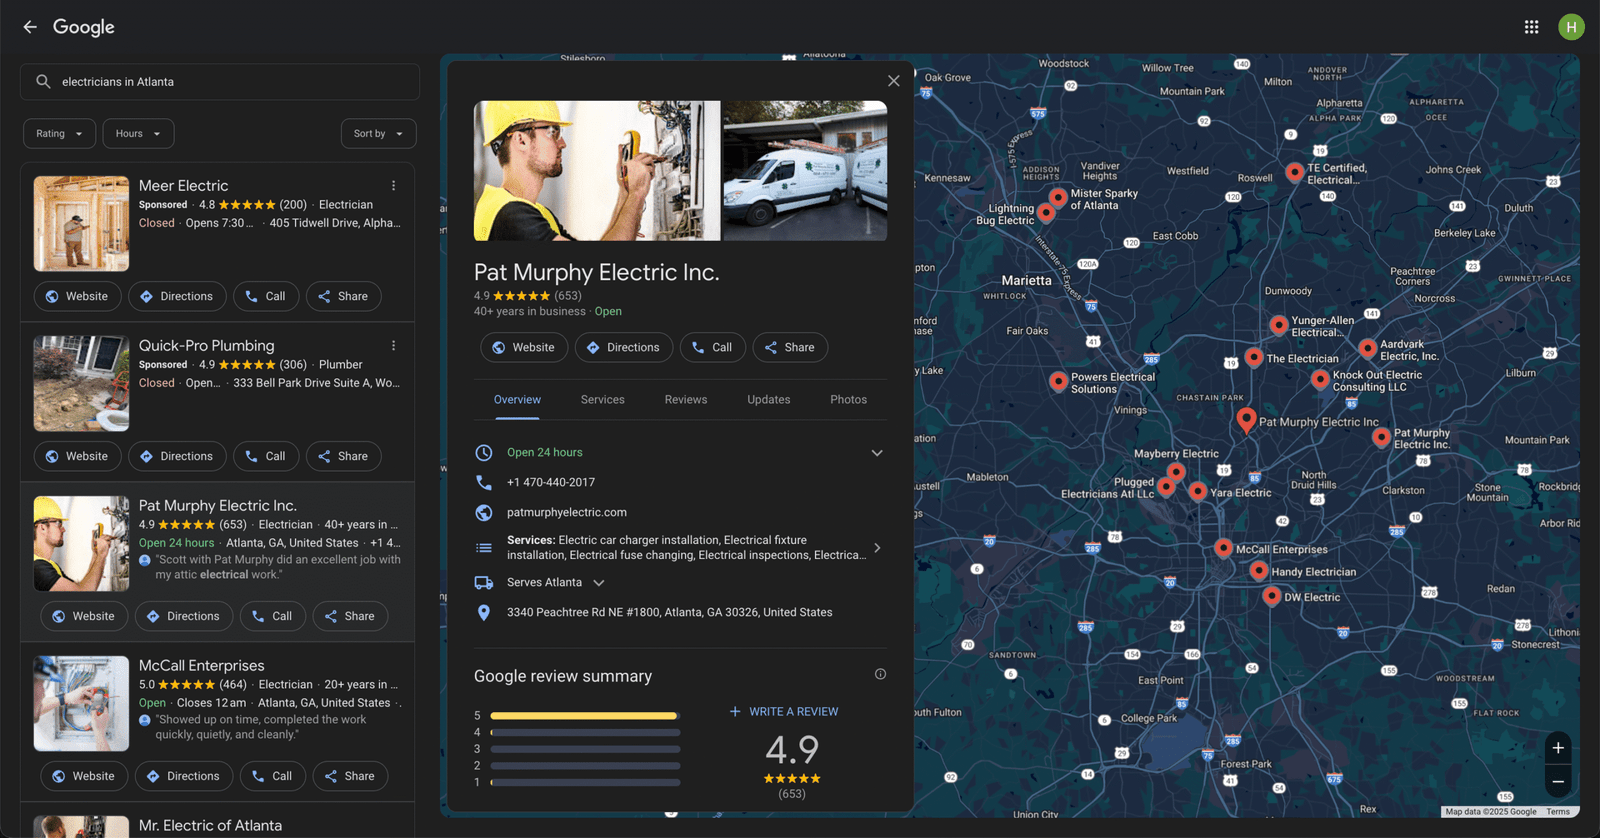Open the H account avatar
This screenshot has width=1600, height=838.
tap(1571, 27)
